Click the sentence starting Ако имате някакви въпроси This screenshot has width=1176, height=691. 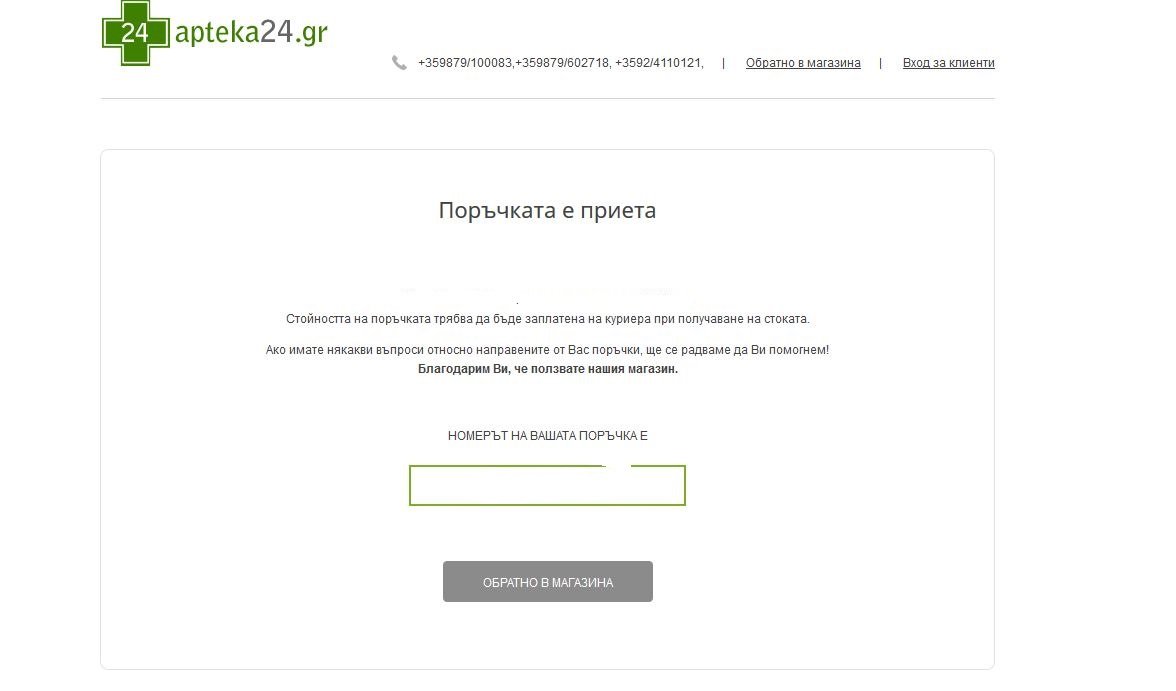(548, 350)
